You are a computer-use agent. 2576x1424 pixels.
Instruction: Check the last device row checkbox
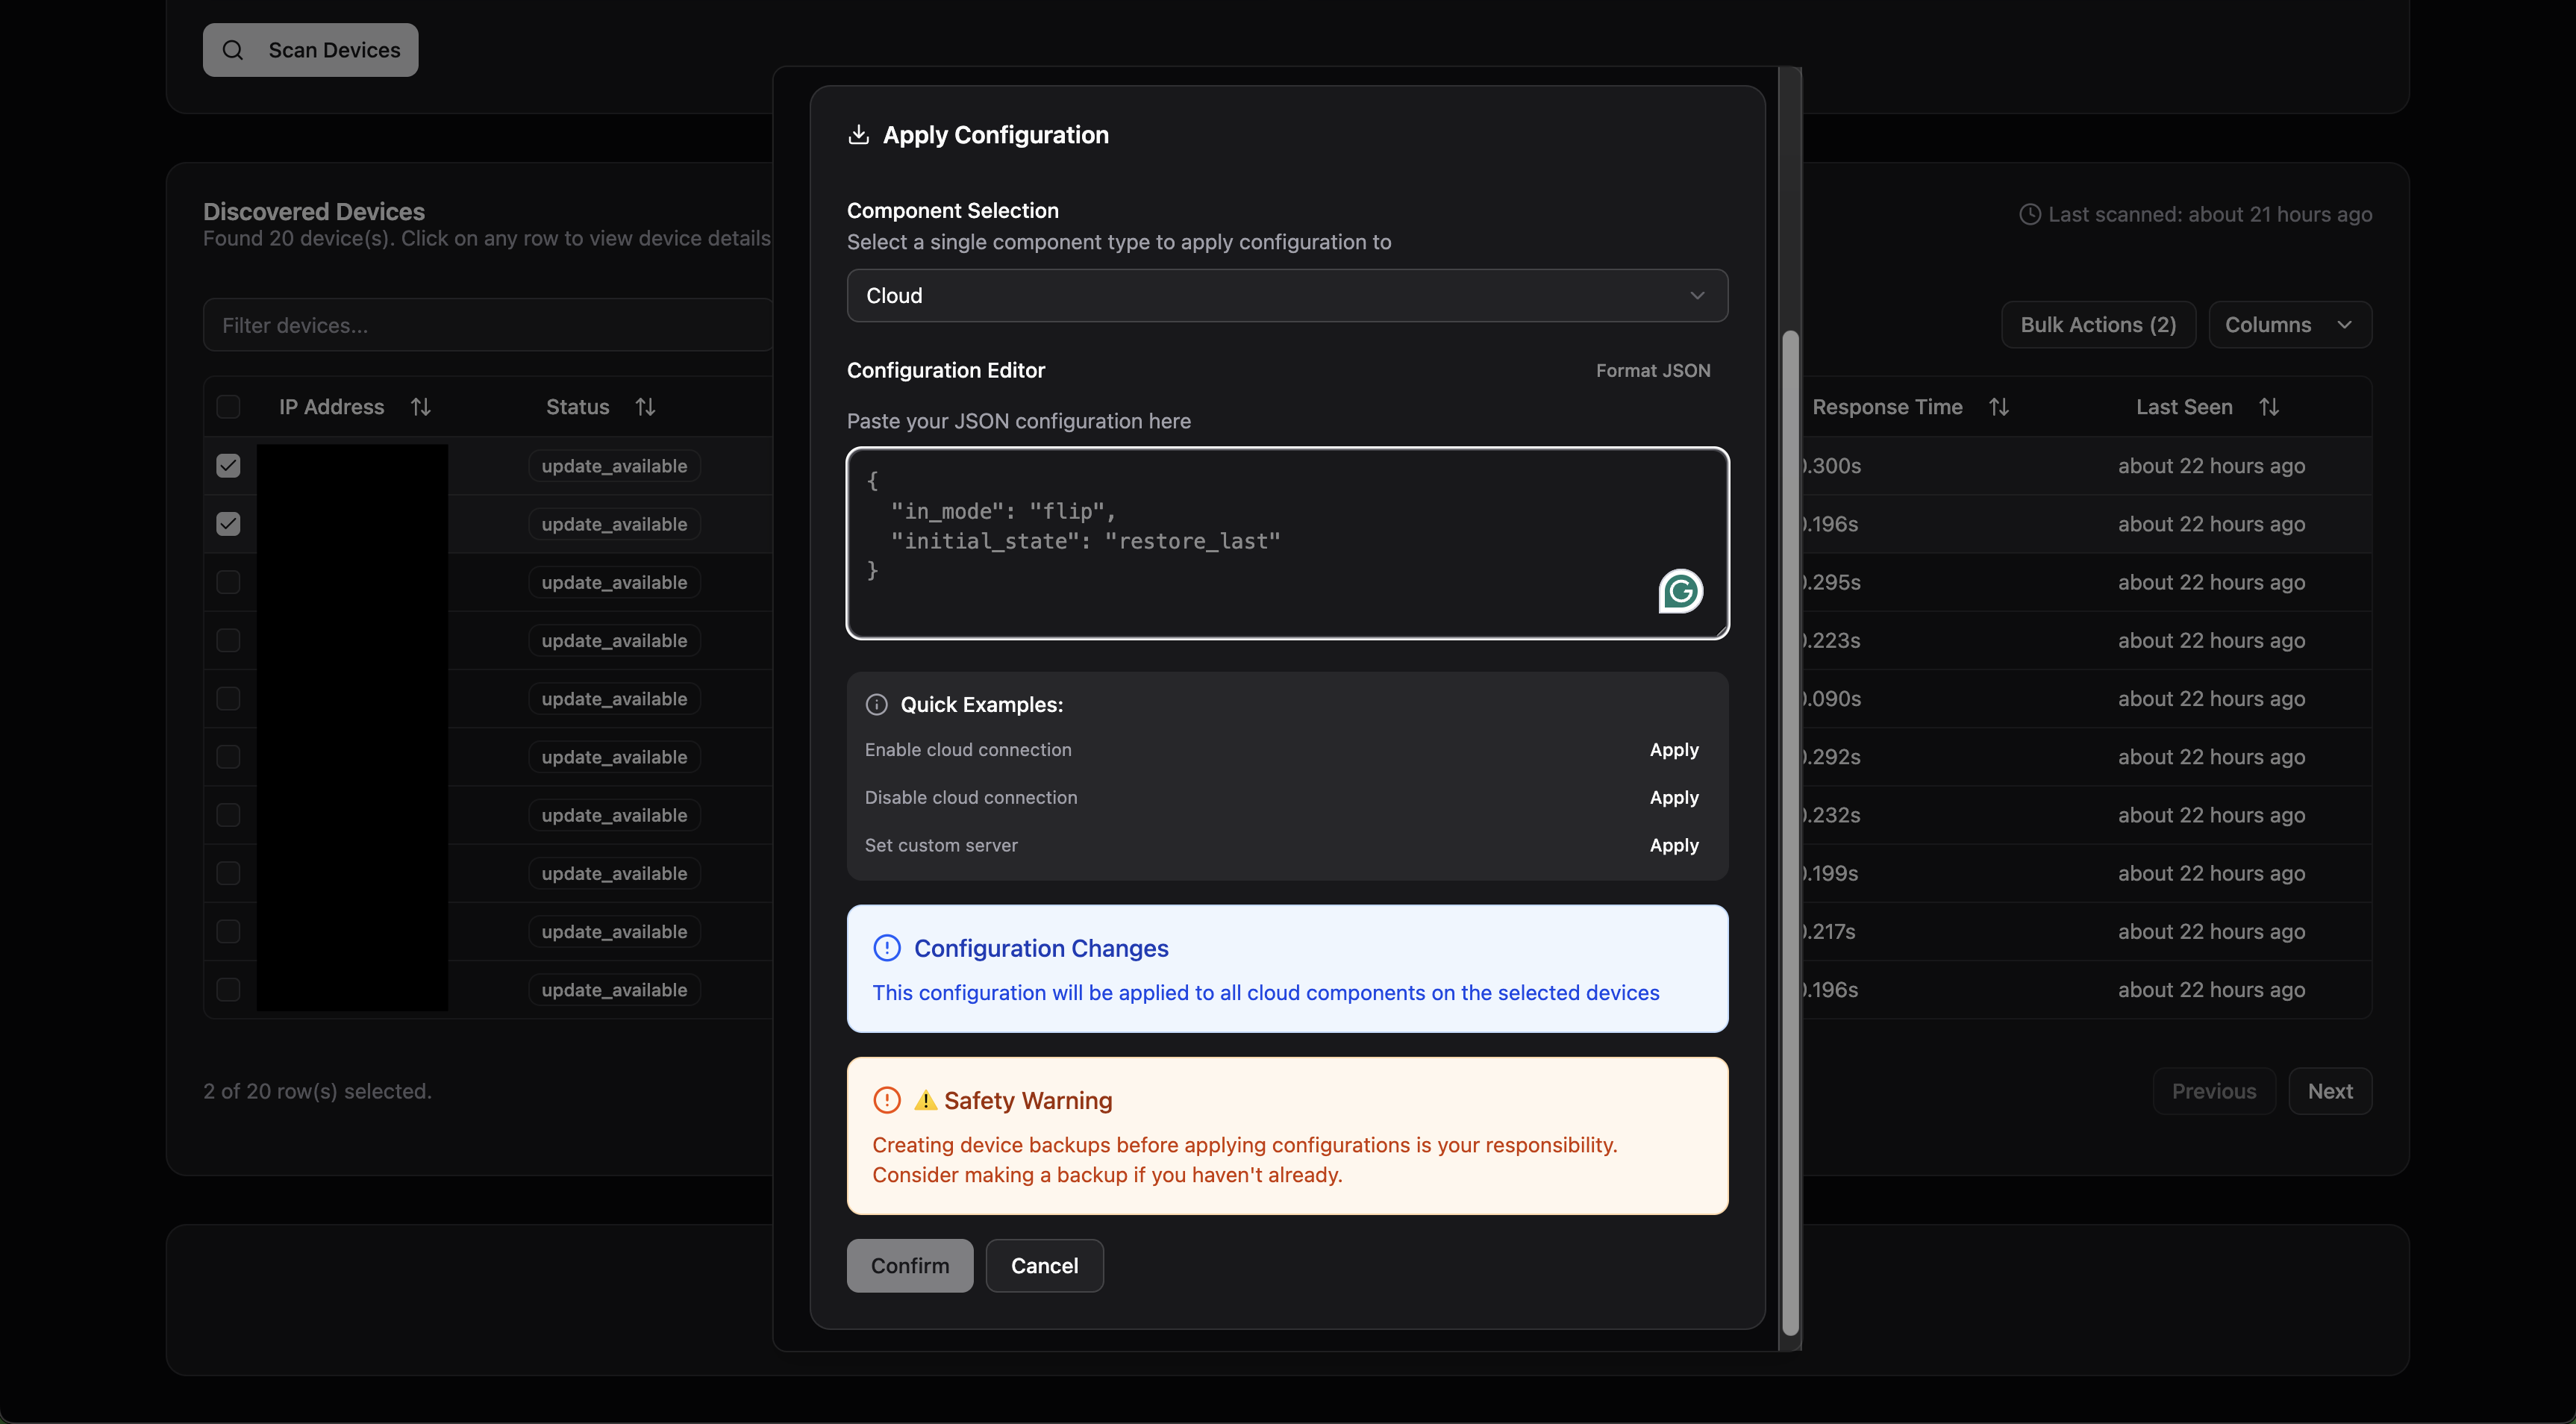pyautogui.click(x=228, y=990)
